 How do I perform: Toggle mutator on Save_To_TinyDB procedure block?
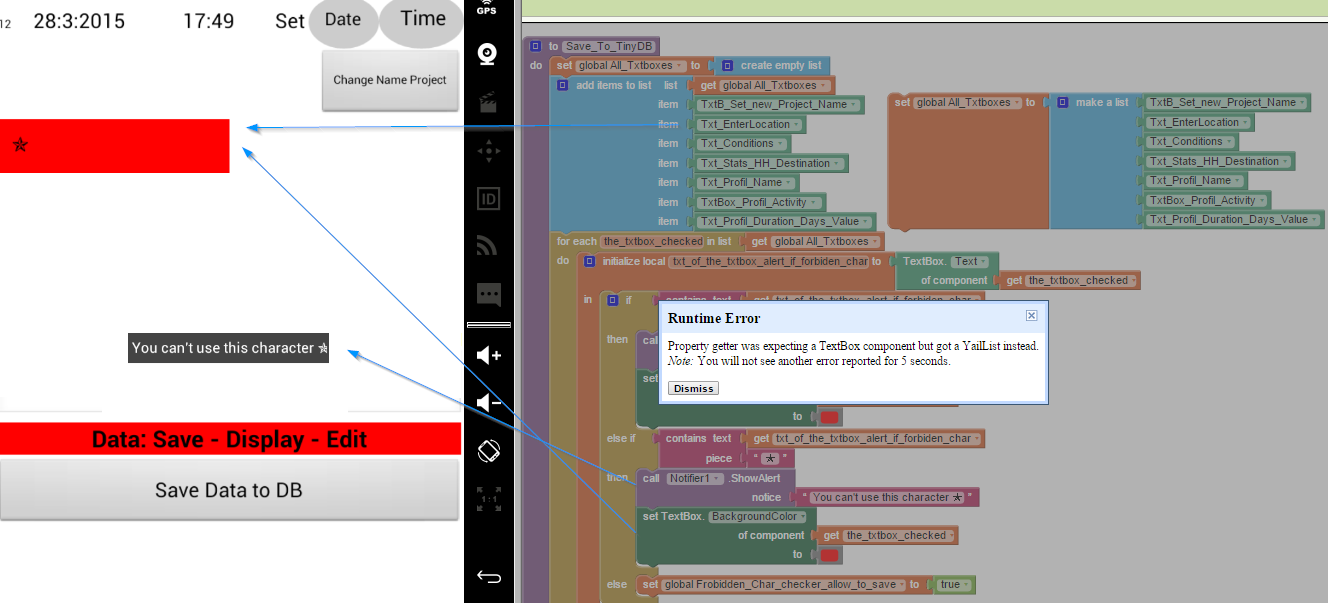click(x=536, y=46)
